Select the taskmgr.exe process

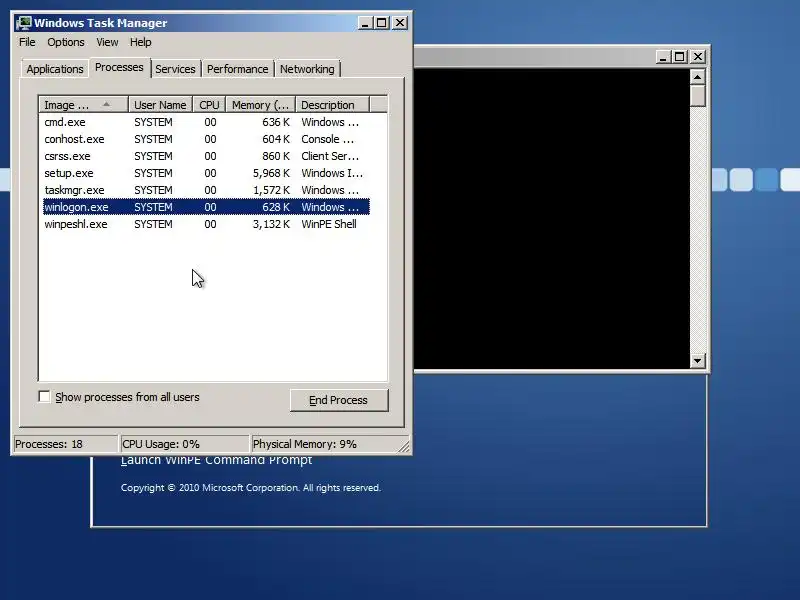206,190
